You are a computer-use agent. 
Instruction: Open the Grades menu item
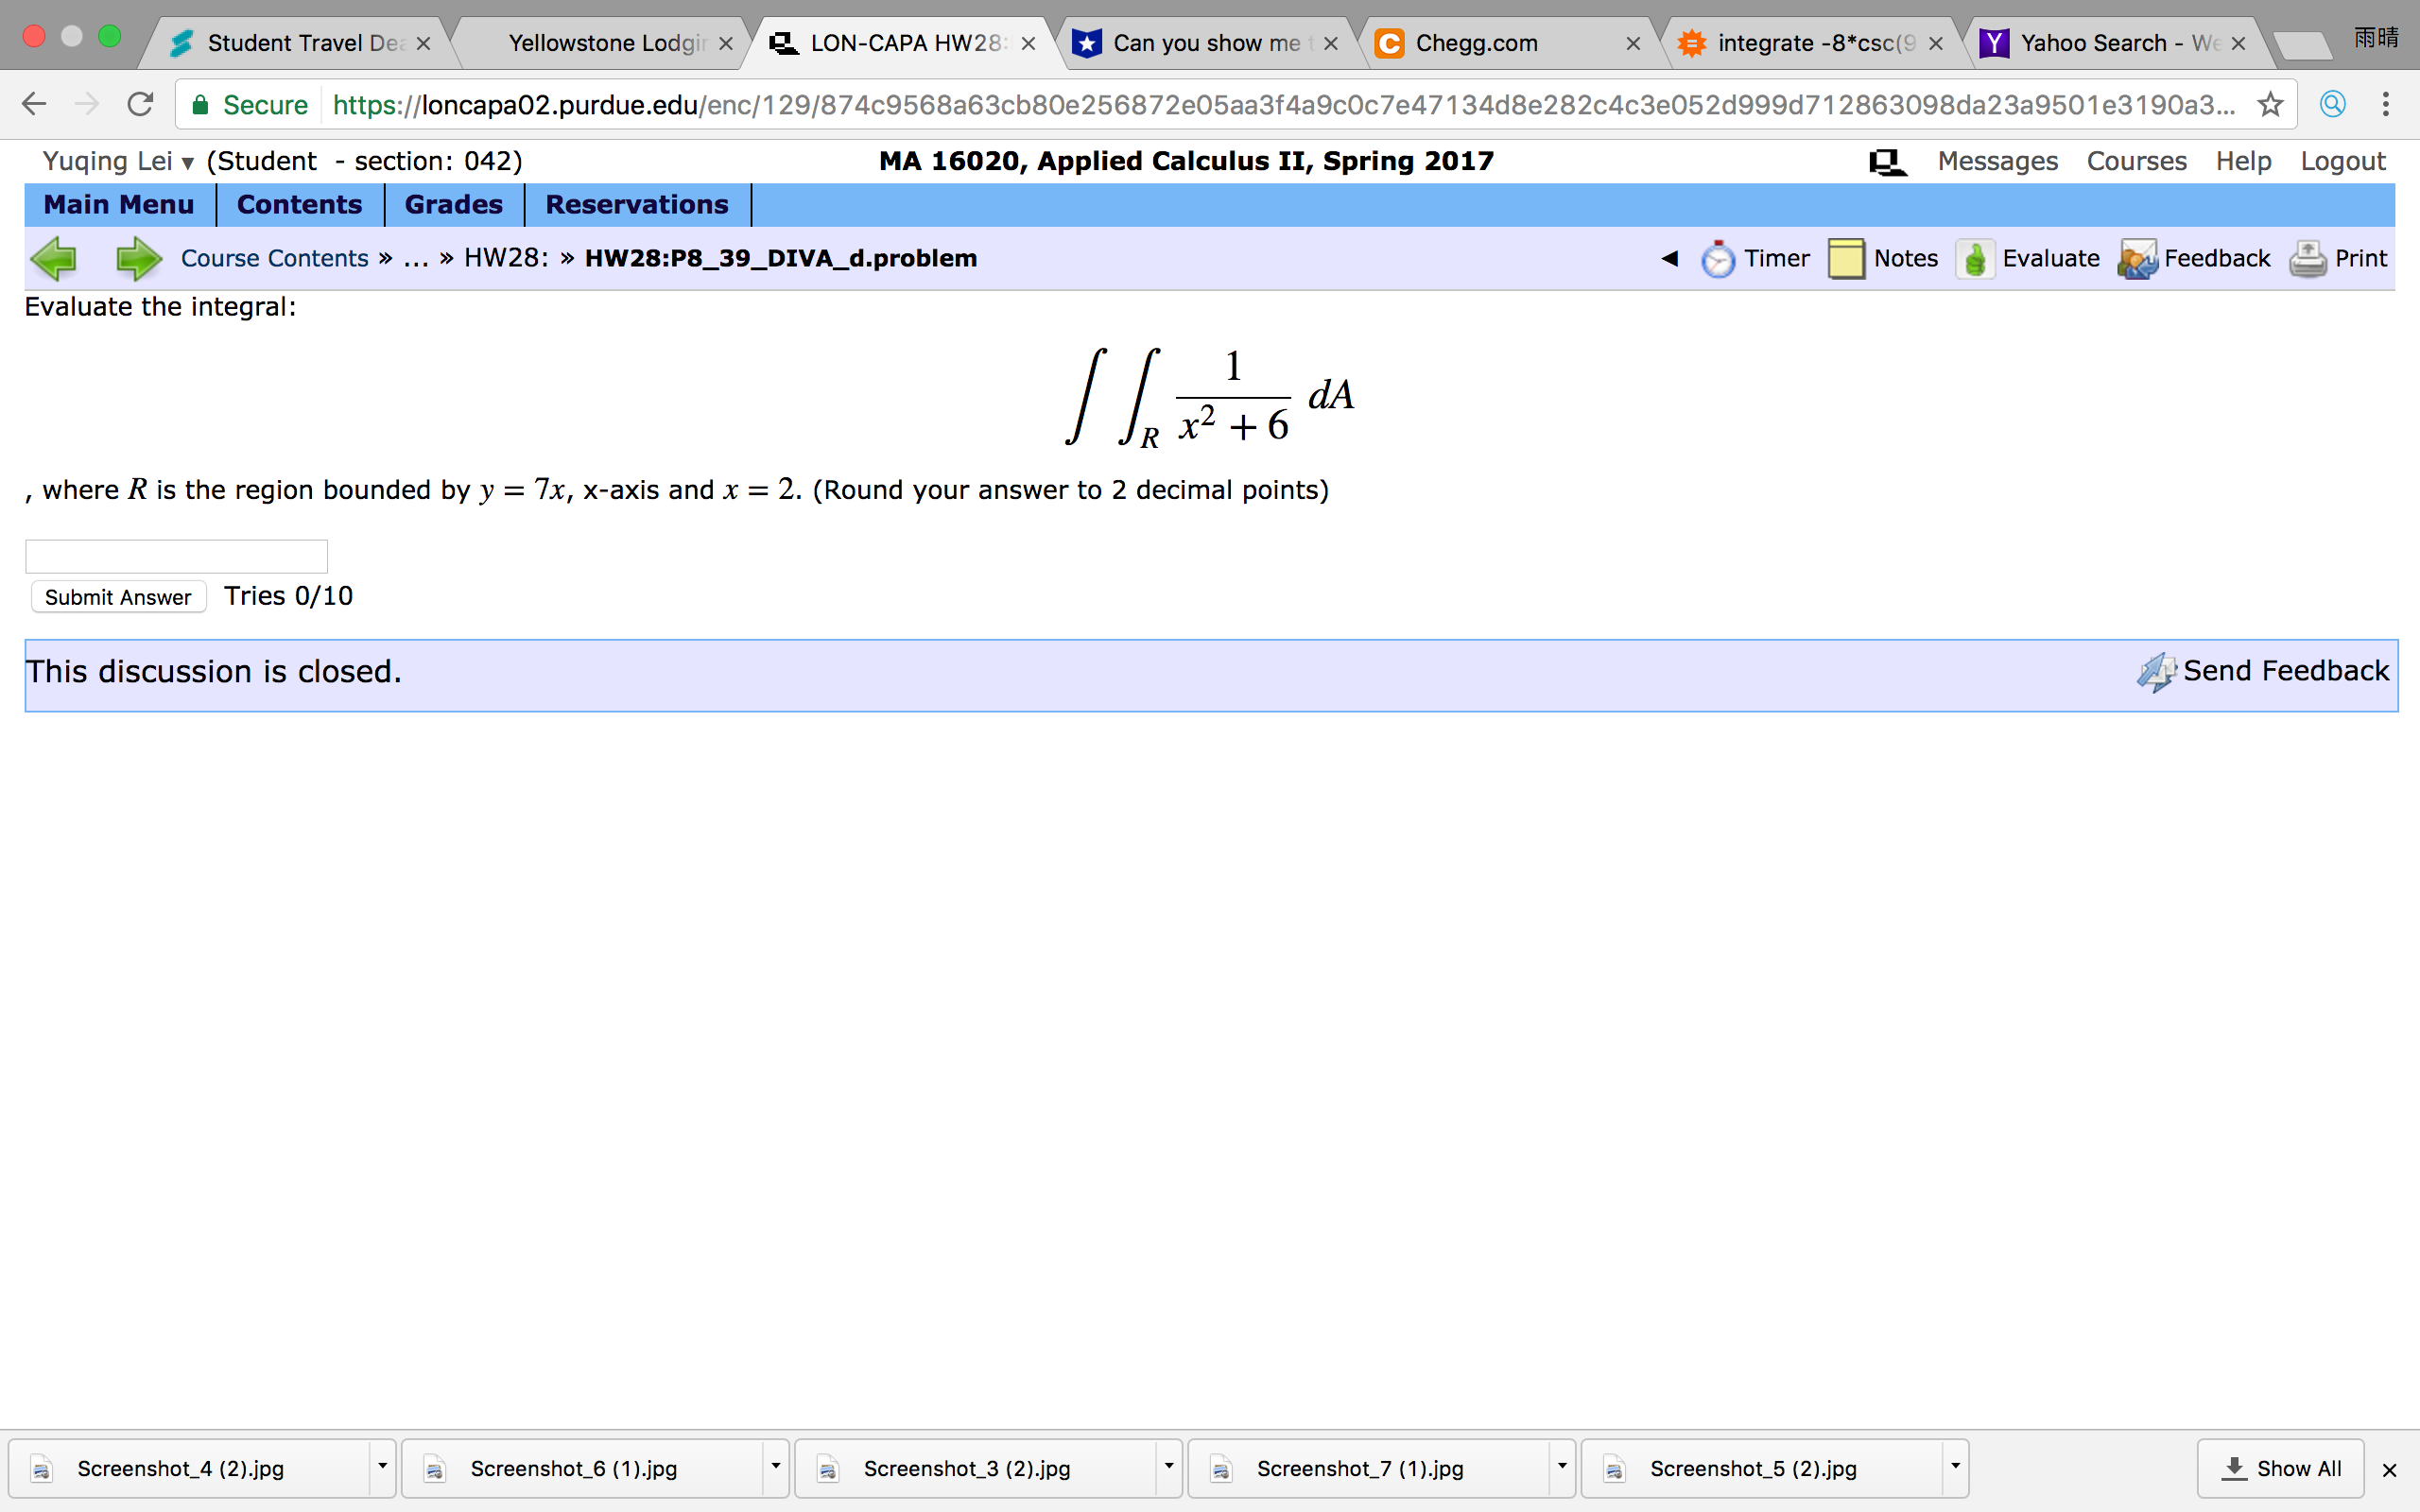[x=453, y=205]
